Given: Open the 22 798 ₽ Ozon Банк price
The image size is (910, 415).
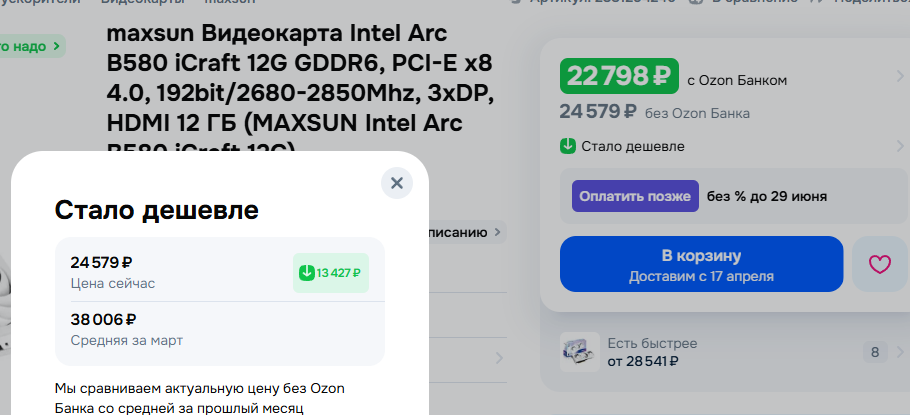Looking at the screenshot, I should [x=619, y=76].
